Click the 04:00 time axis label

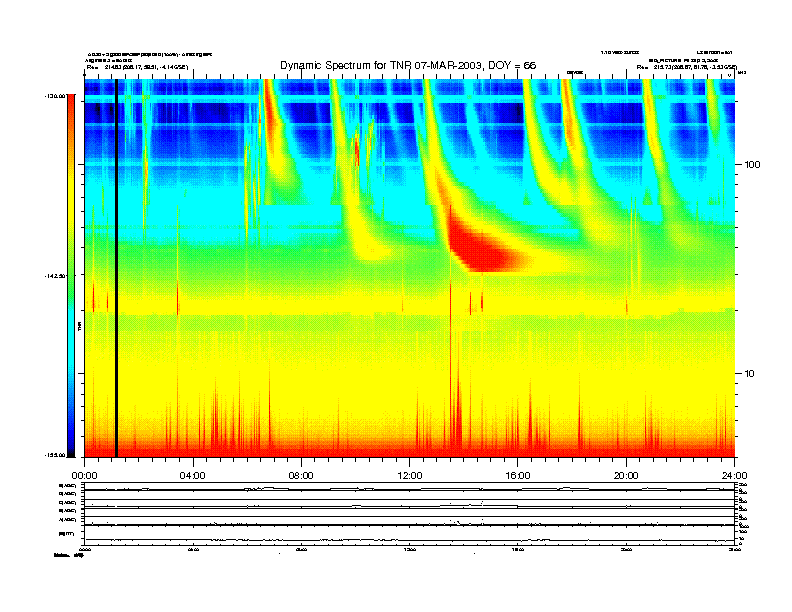193,476
